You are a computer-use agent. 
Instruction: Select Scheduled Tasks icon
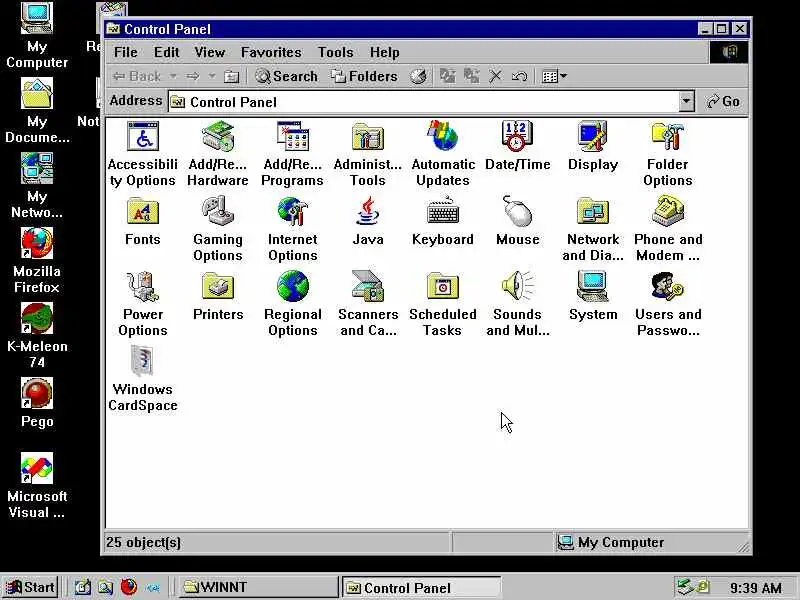443,286
